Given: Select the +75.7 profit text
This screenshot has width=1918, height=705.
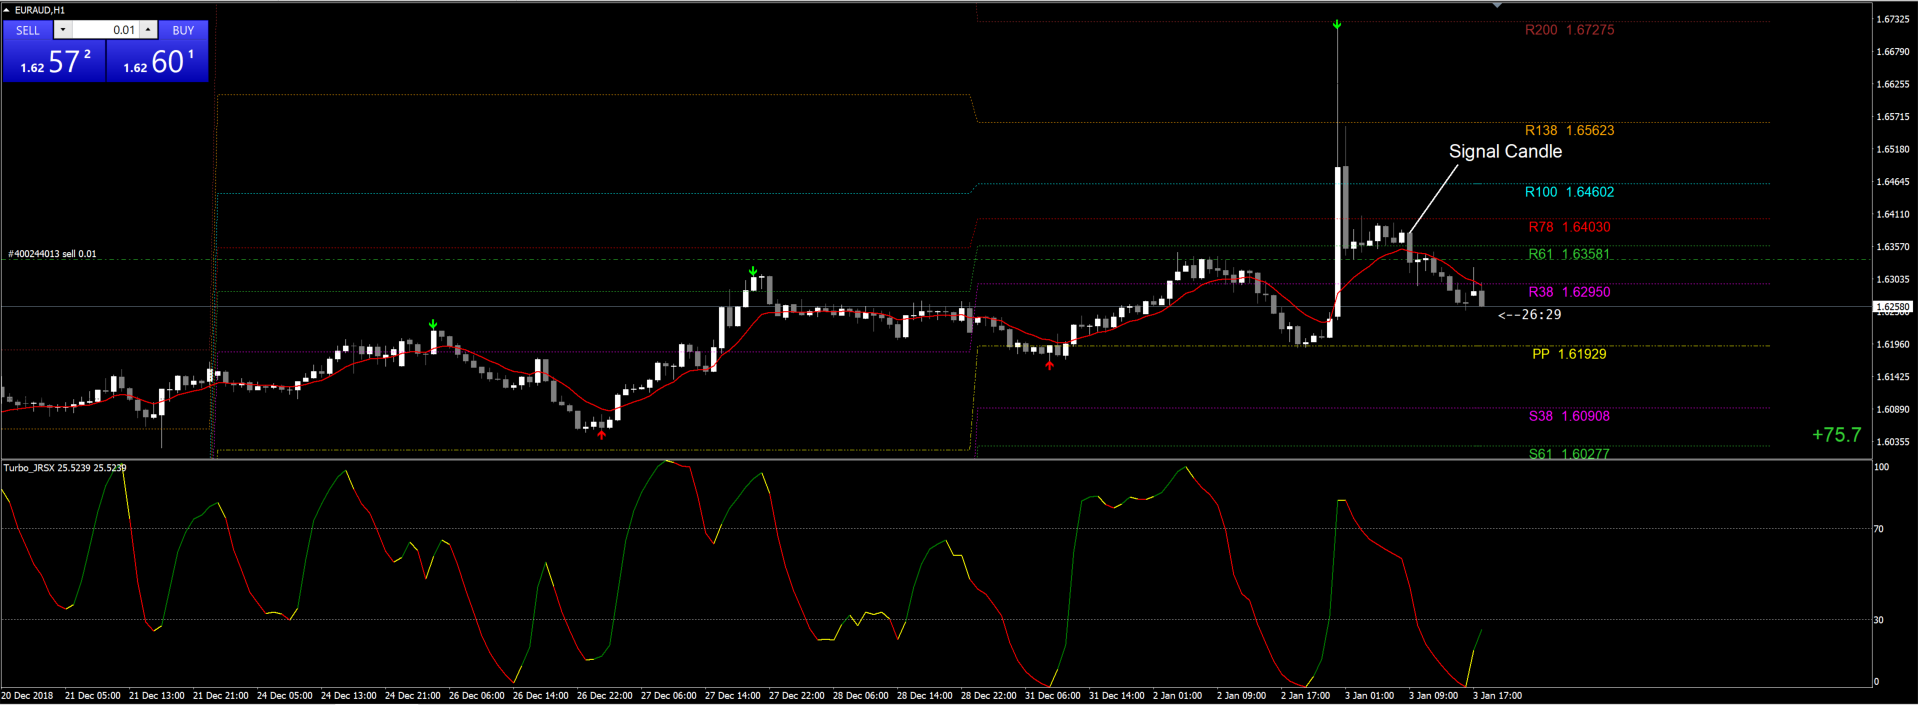Looking at the screenshot, I should click(1837, 435).
